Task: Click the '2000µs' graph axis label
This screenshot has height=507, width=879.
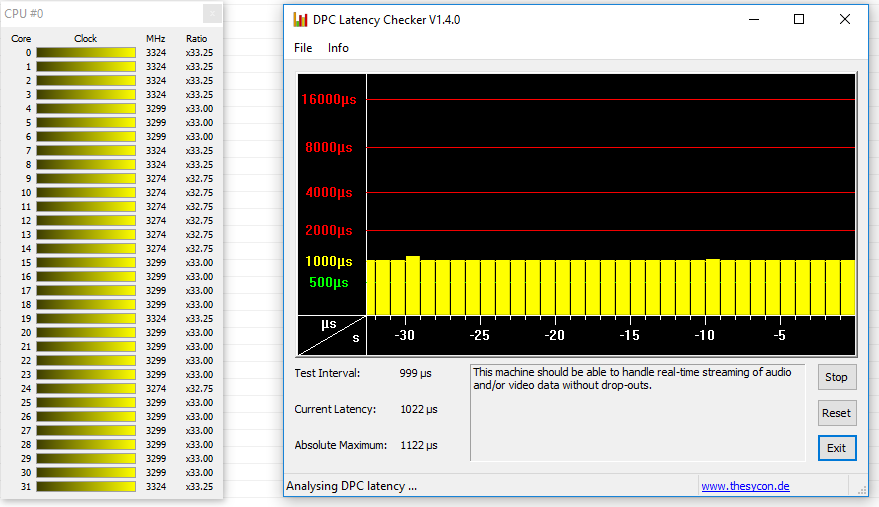Action: [329, 231]
